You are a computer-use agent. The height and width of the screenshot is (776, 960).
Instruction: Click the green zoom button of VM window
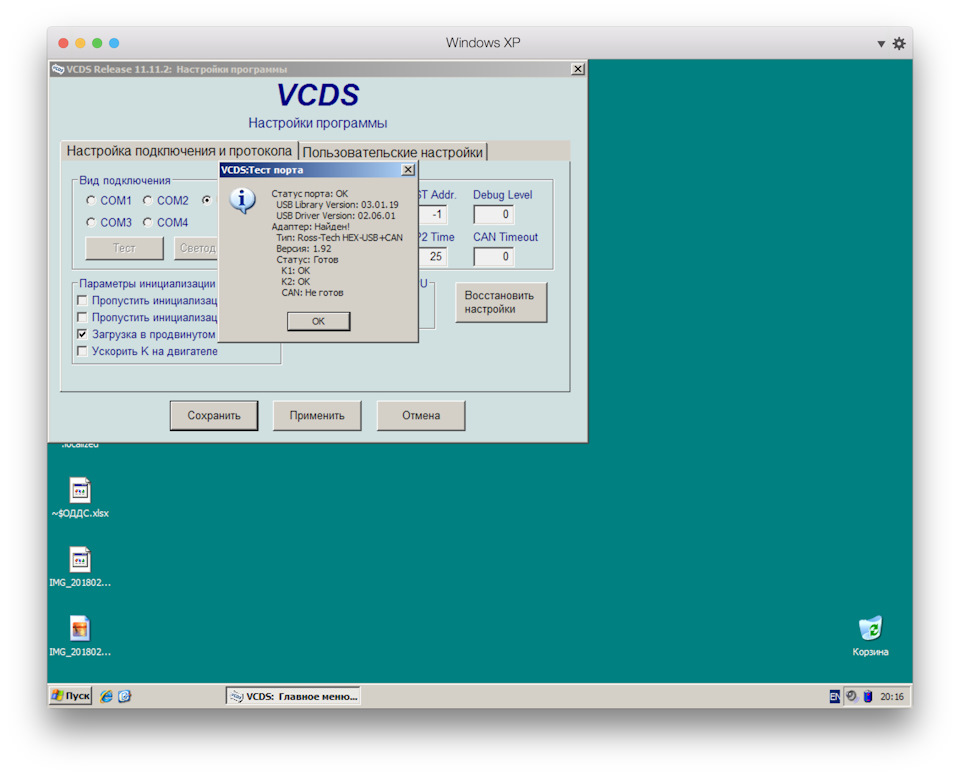point(97,43)
